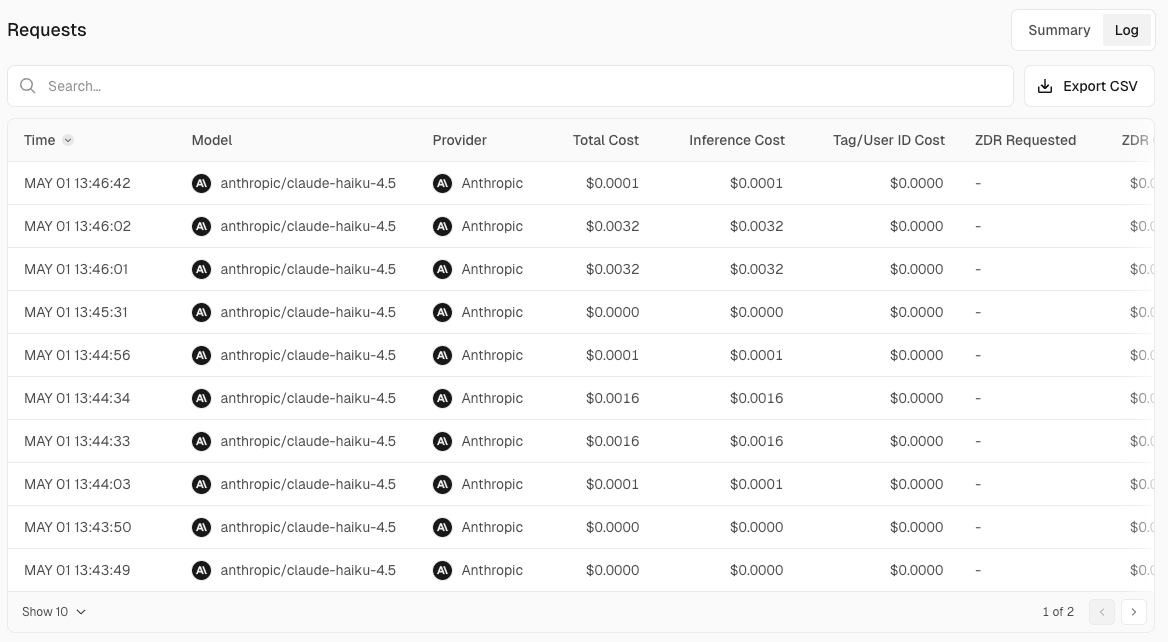Click model name in the 13:43:49 row
The height and width of the screenshot is (642, 1168).
tap(308, 571)
